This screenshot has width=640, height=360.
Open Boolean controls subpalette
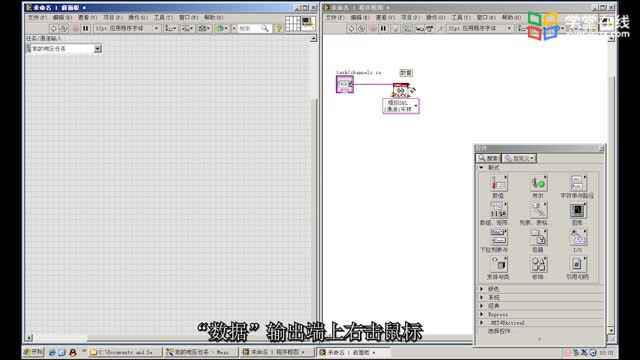coord(538,184)
